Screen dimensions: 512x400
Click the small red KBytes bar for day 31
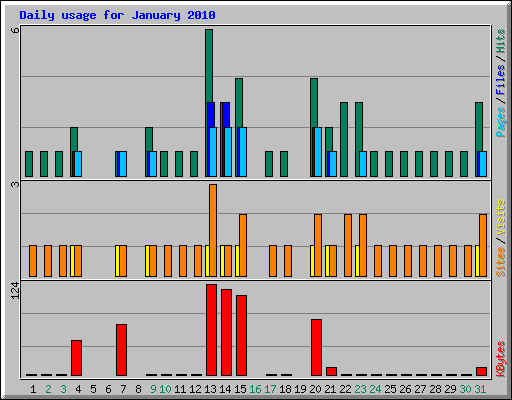click(481, 371)
